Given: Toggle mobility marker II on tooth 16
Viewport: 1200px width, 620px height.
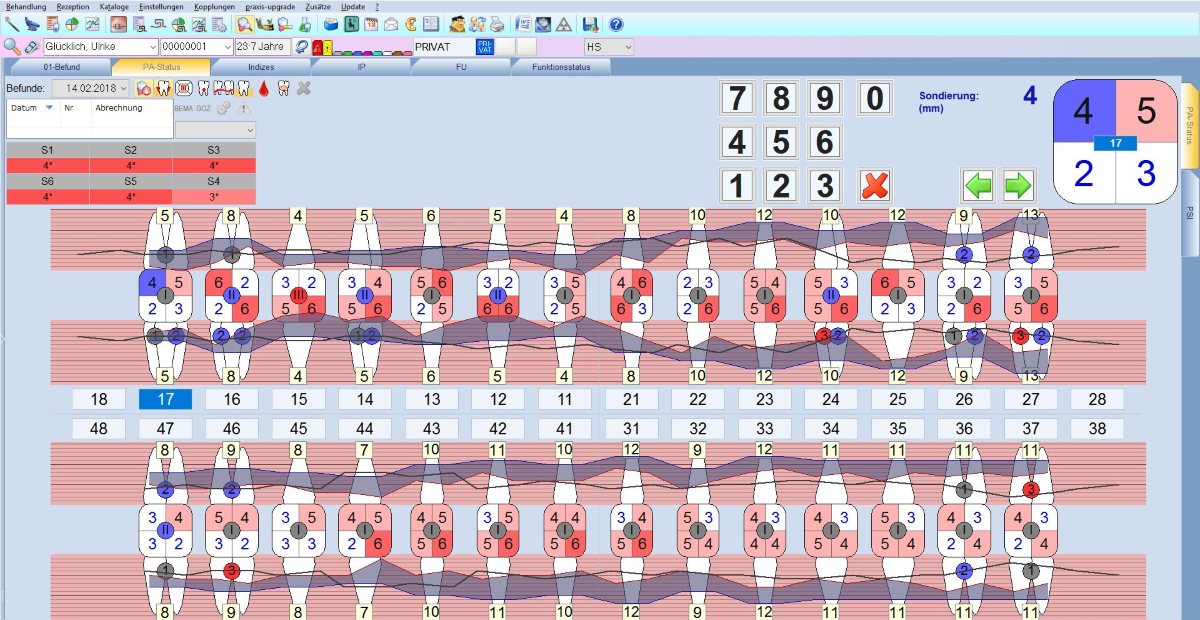Looking at the screenshot, I should (x=231, y=295).
